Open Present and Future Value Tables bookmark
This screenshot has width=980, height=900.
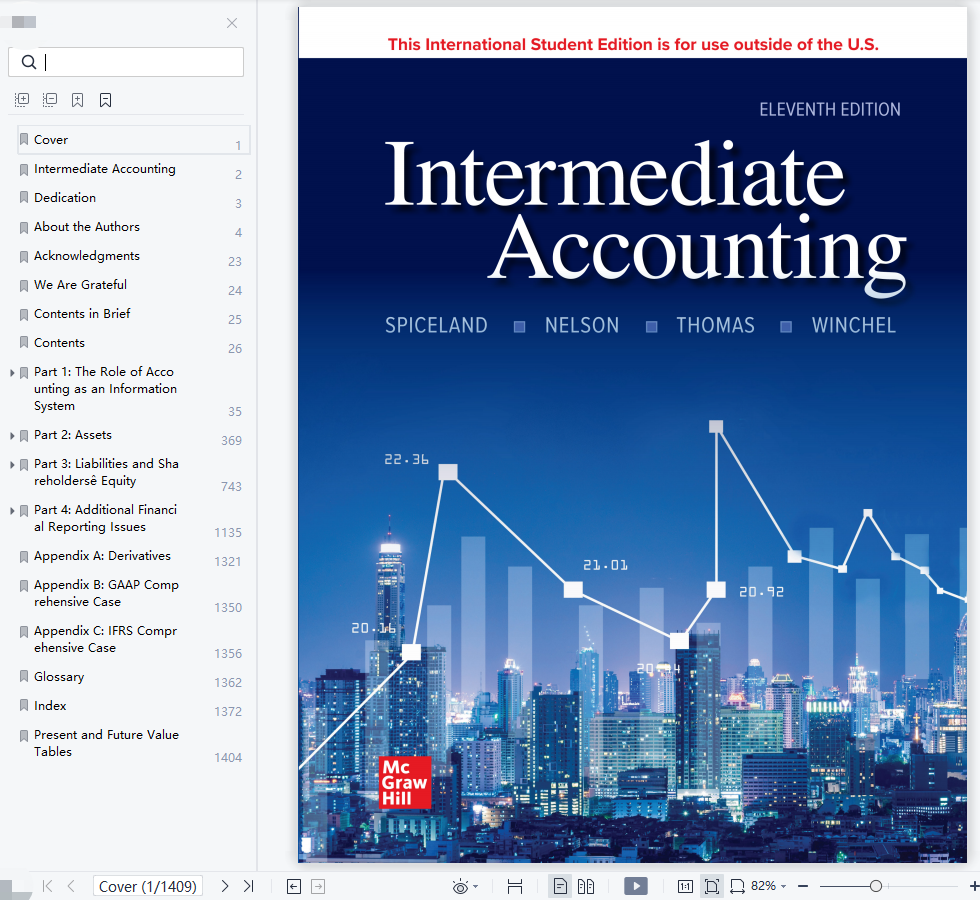point(106,743)
